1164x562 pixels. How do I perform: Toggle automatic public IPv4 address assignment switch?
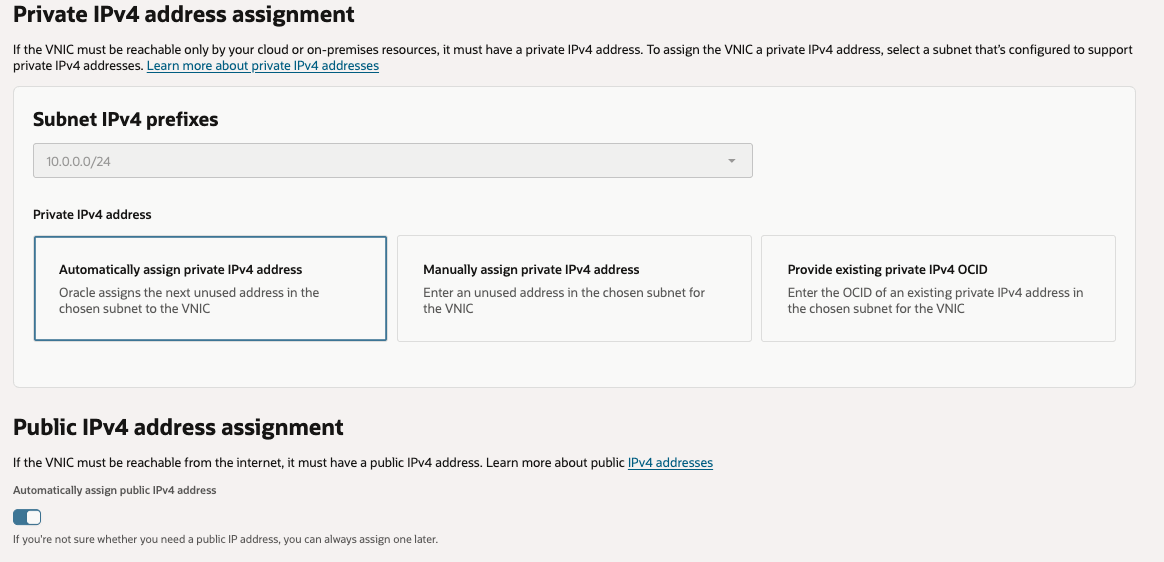27,517
